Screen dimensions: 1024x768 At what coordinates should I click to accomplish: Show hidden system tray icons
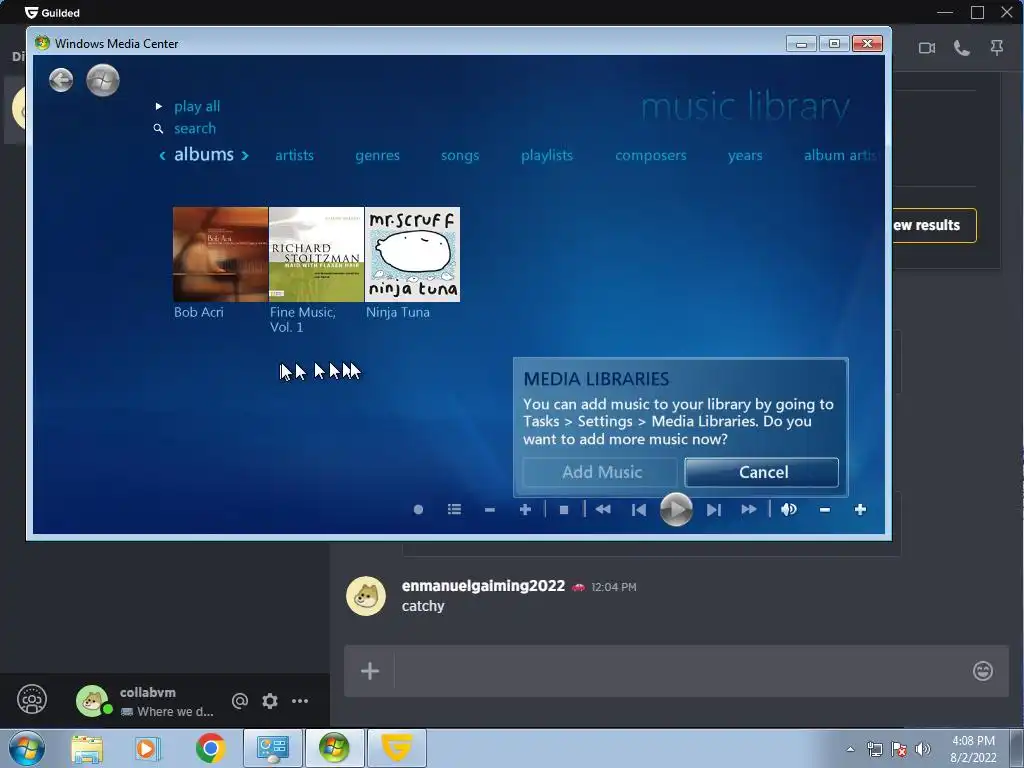850,749
